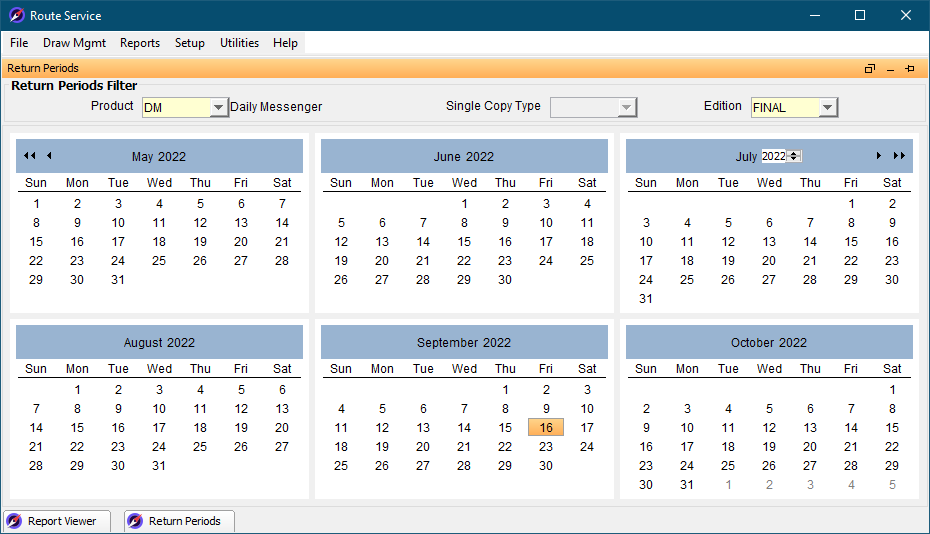The height and width of the screenshot is (534, 930).
Task: Select May 31 on the calendar
Action: (118, 280)
